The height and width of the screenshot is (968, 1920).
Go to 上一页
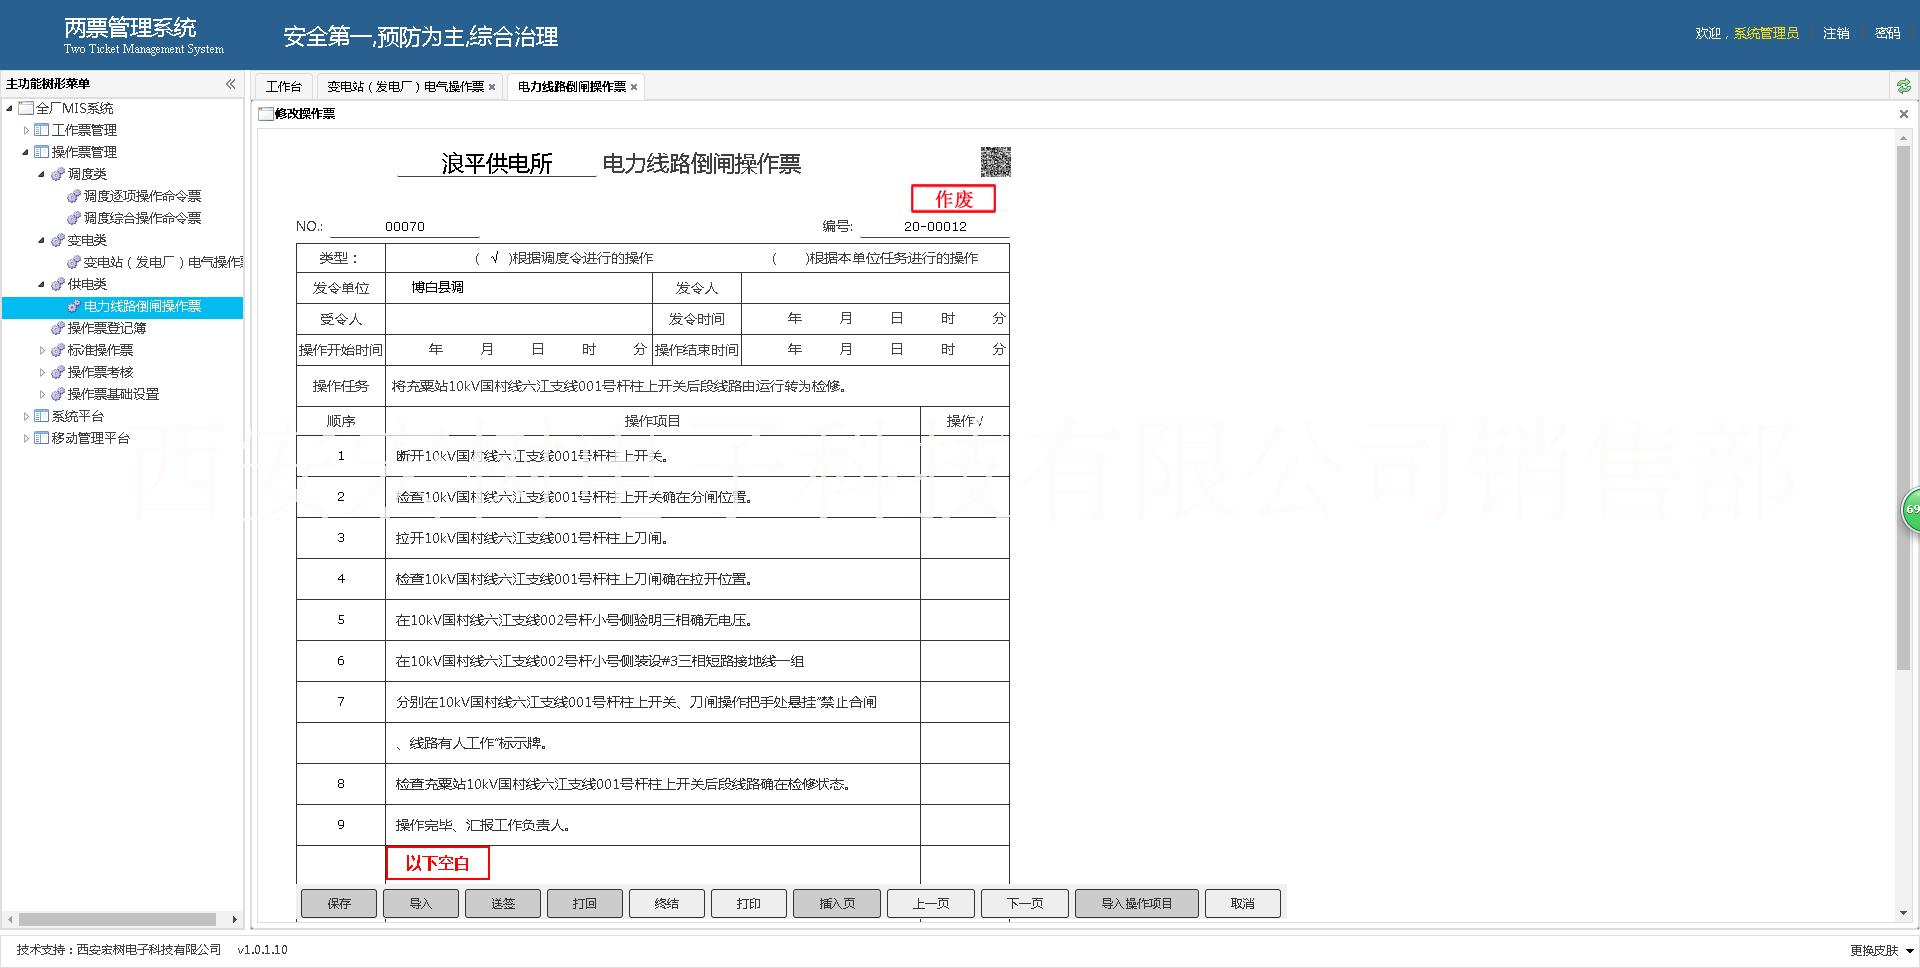[931, 903]
